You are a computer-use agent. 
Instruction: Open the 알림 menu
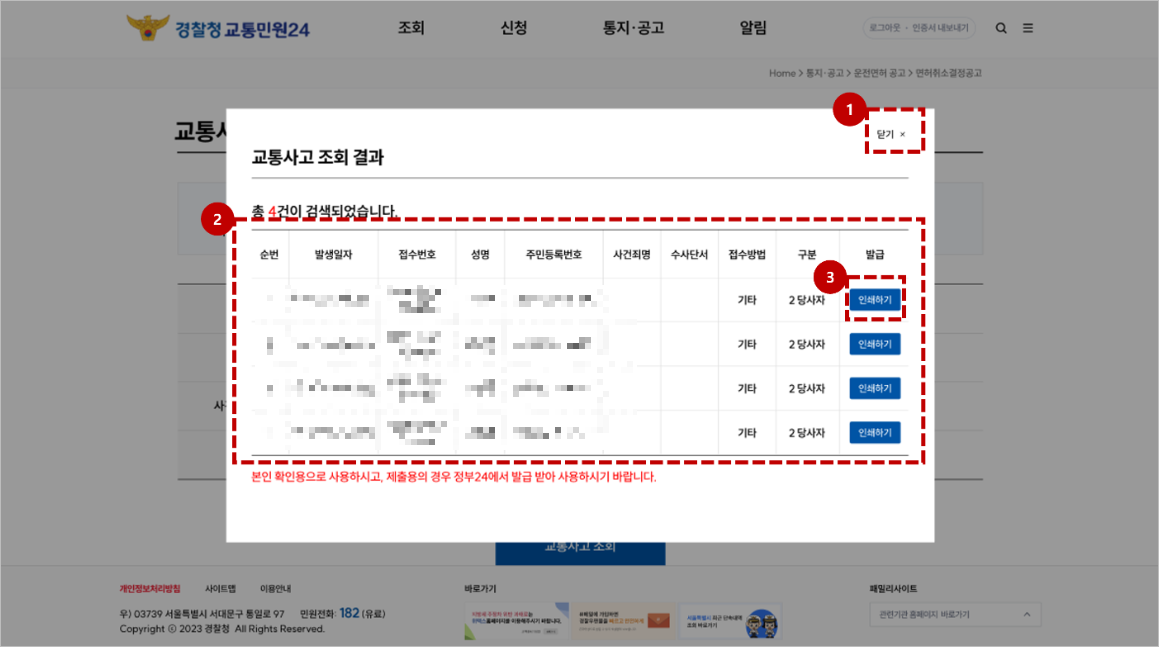(752, 28)
